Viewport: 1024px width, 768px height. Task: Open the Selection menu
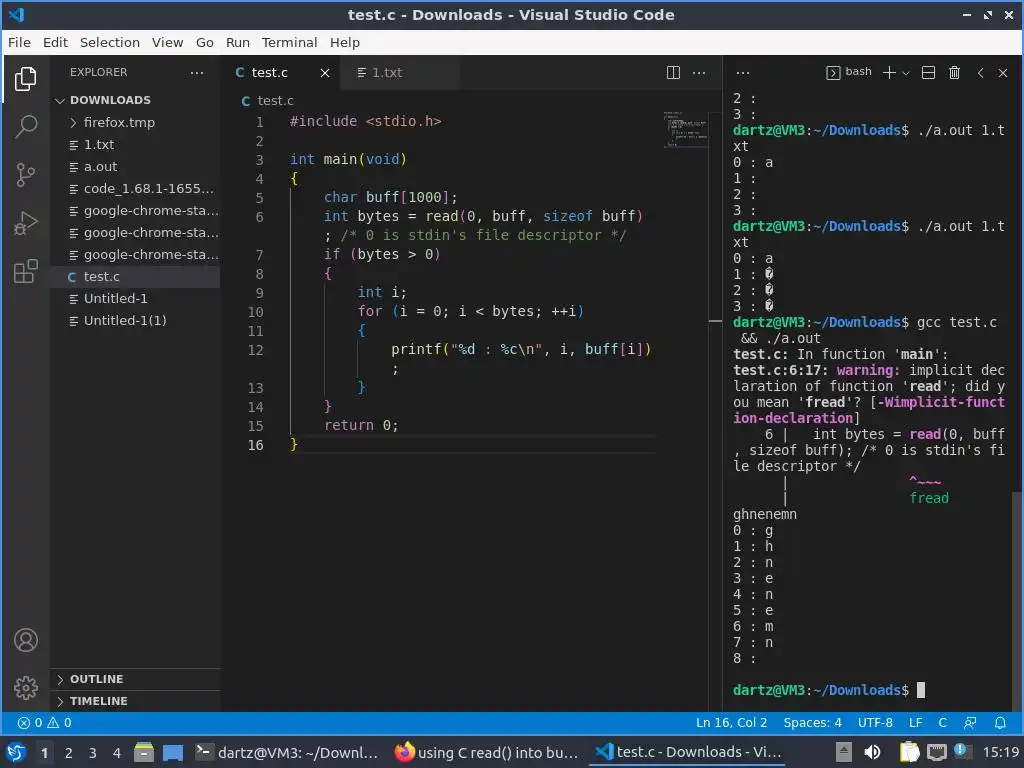(110, 42)
